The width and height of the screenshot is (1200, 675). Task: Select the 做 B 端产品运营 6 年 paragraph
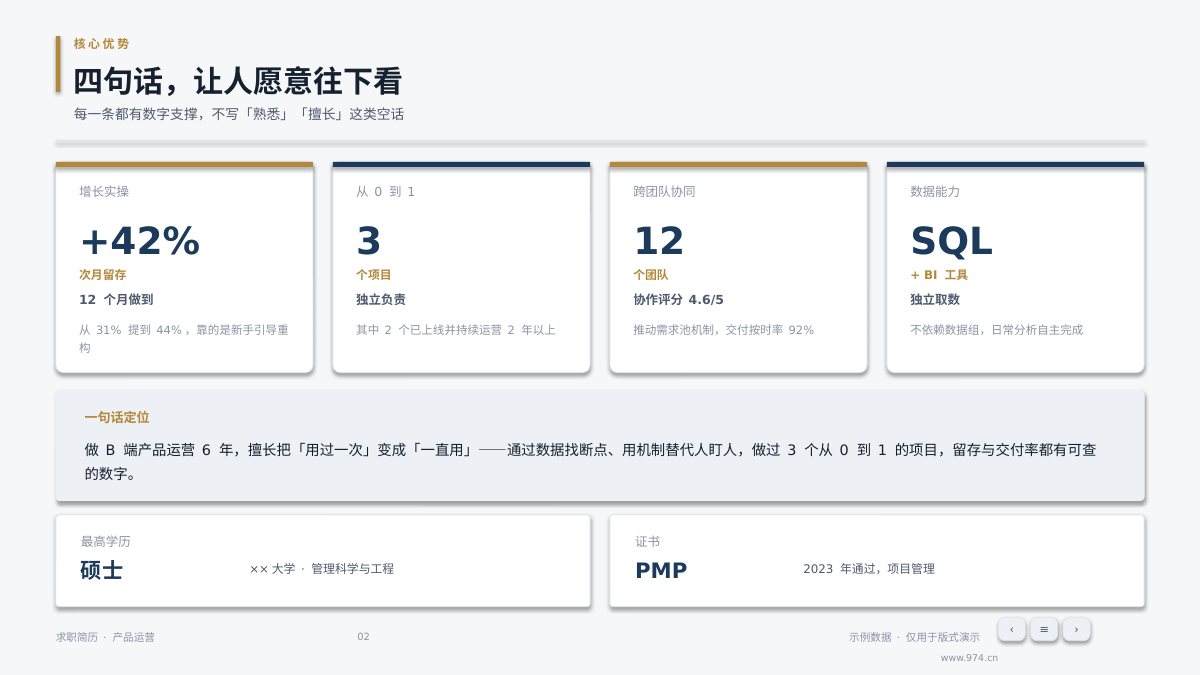coord(590,461)
